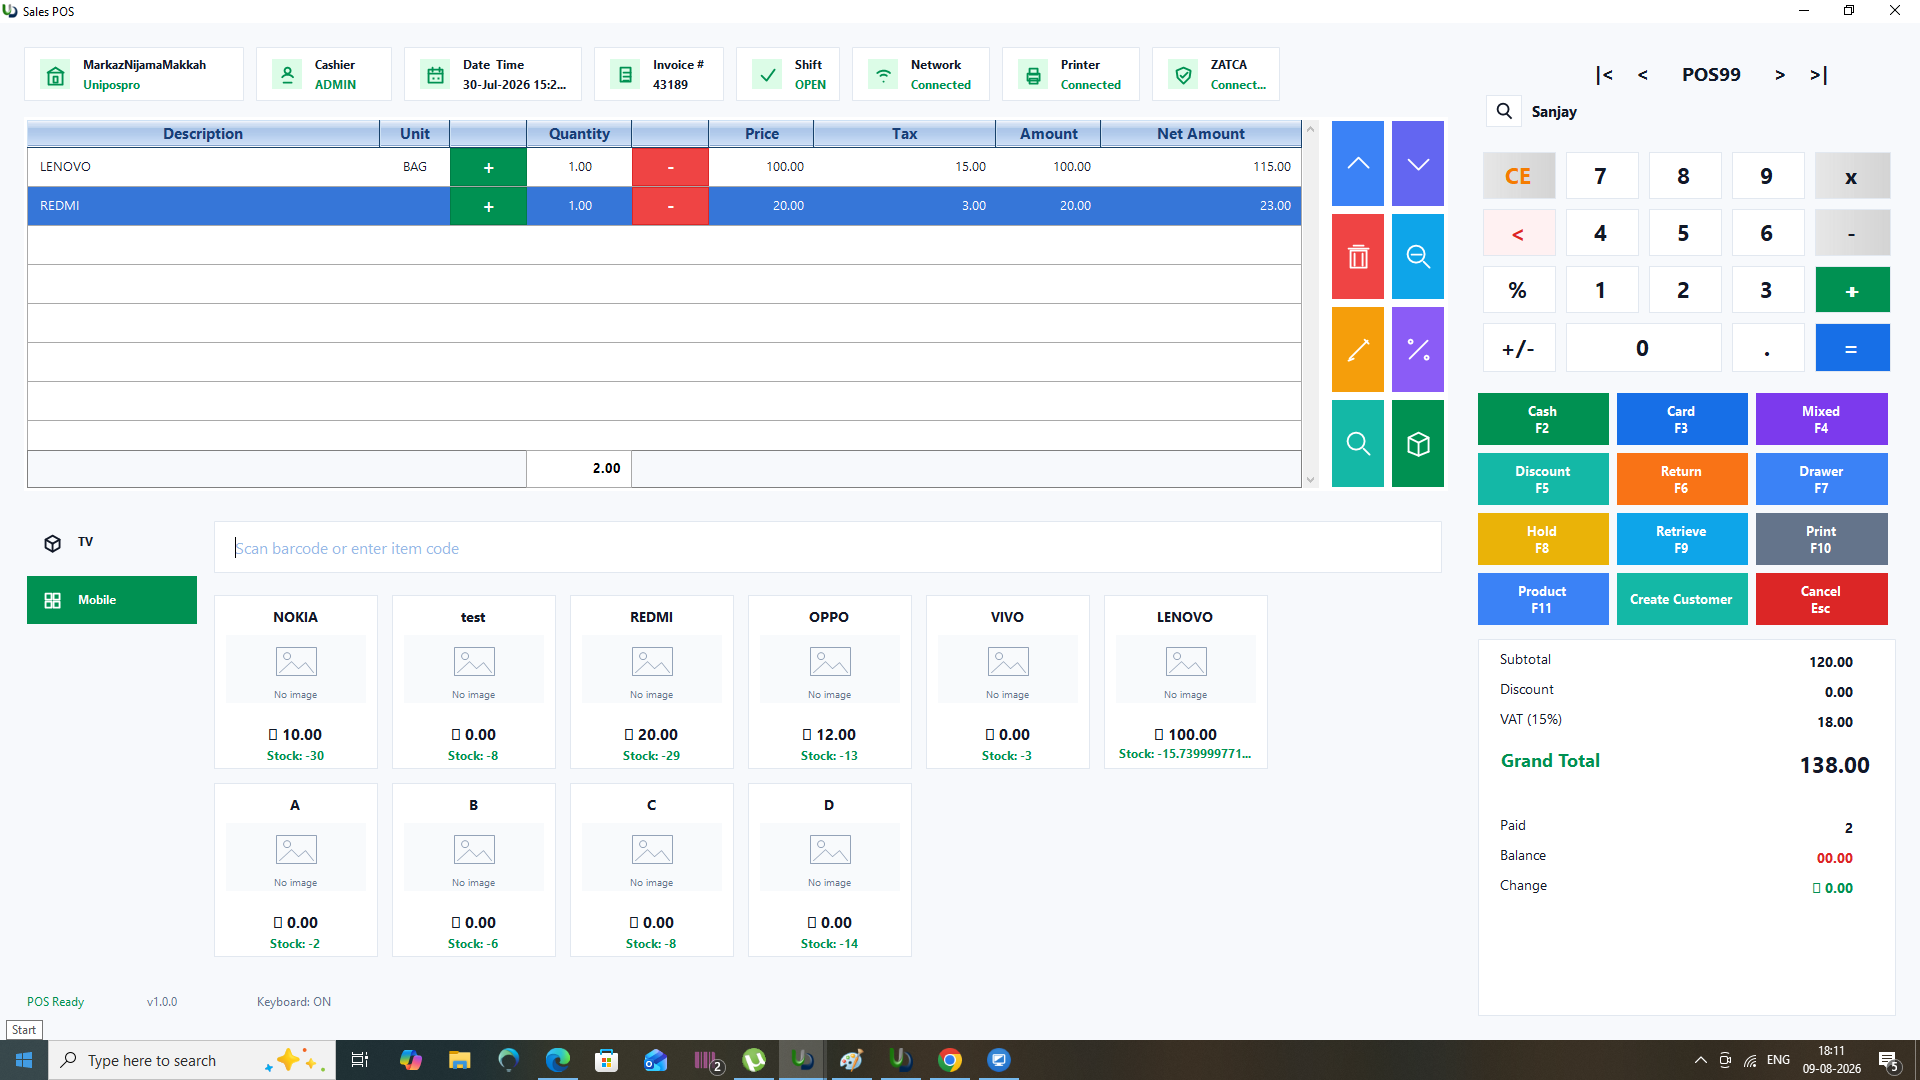Go to previous POS record arrow
This screenshot has height=1080, width=1920.
point(1643,75)
